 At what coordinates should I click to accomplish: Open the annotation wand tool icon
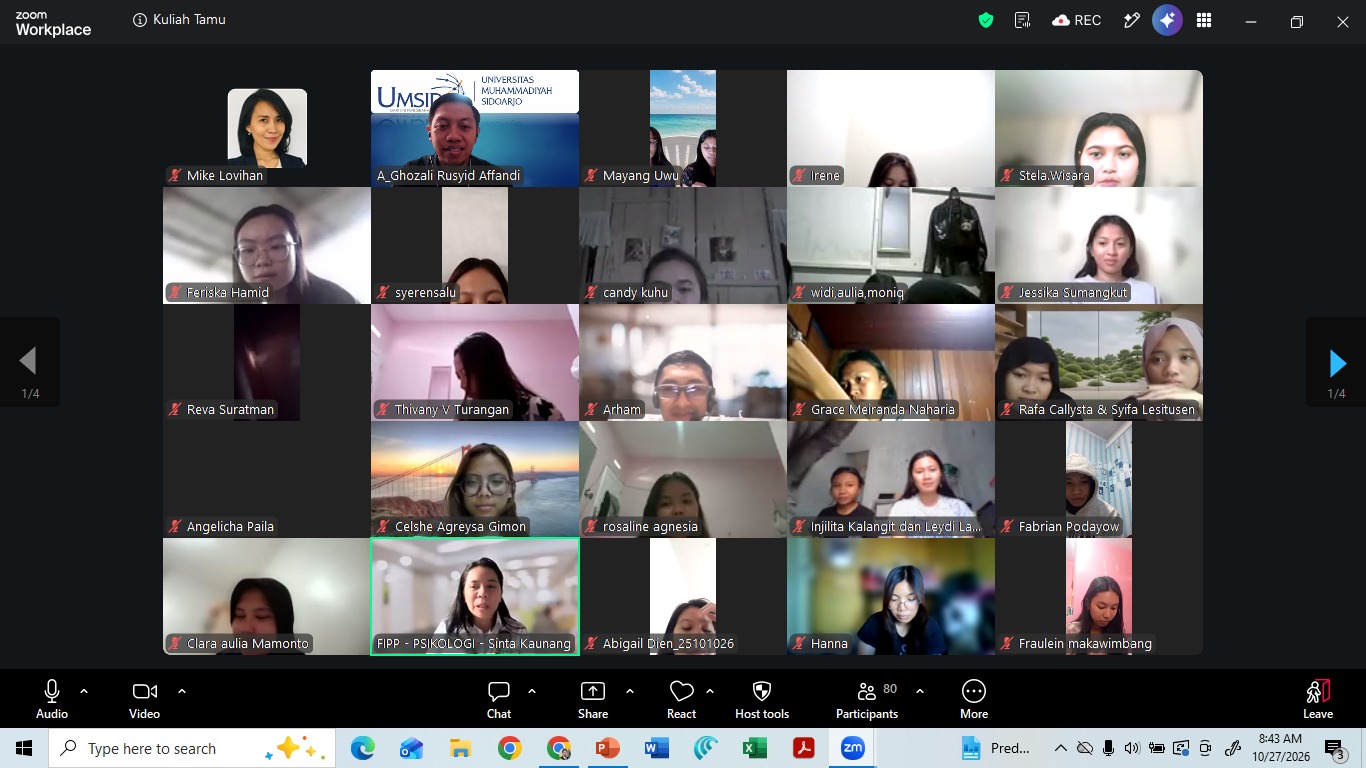pos(1132,20)
